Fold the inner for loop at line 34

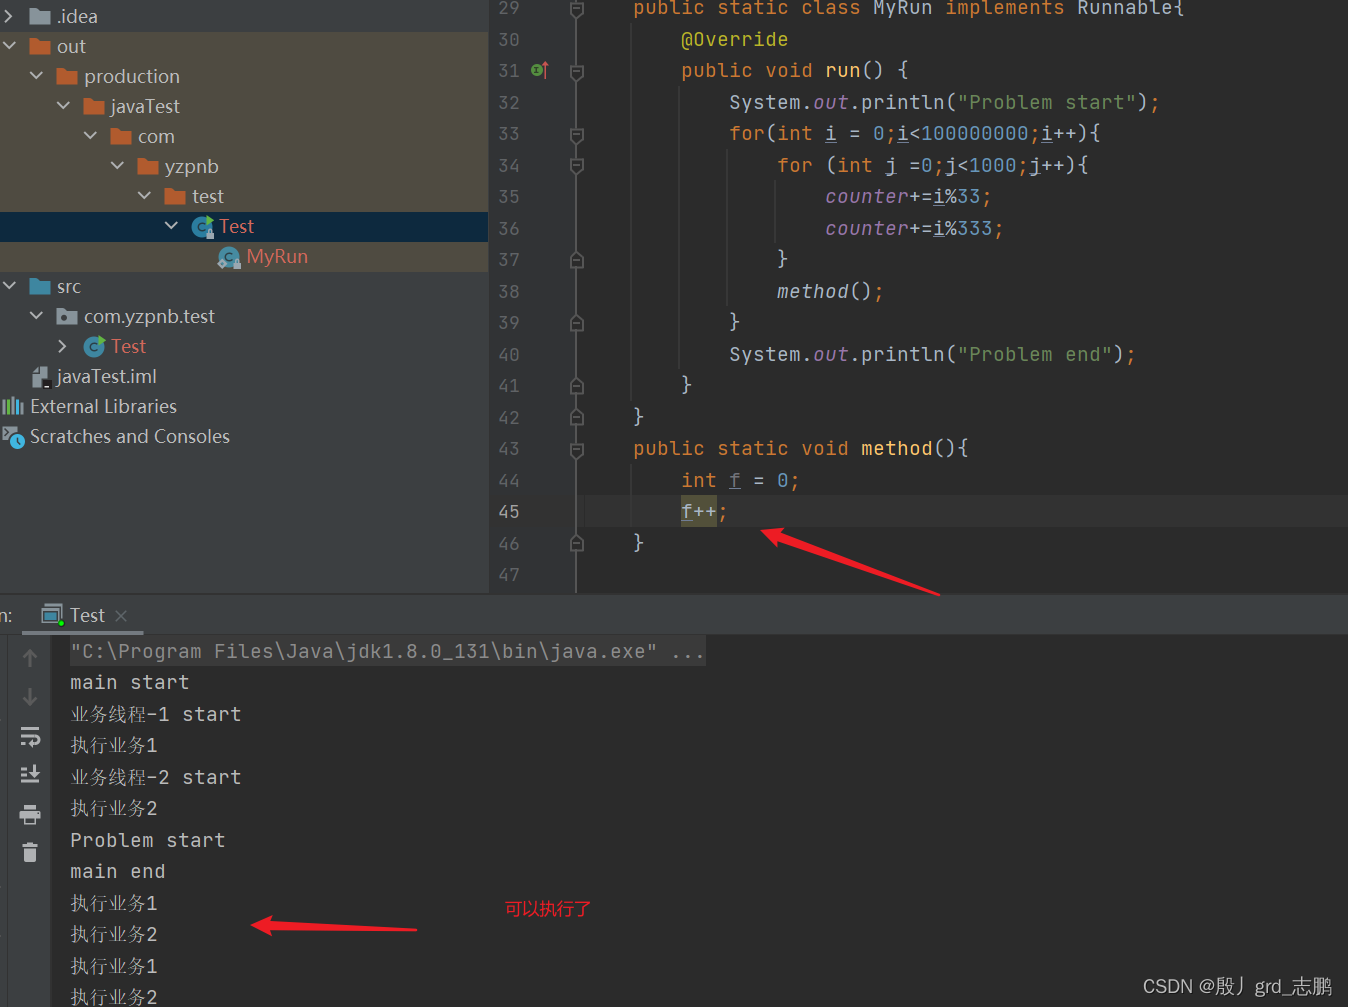(577, 166)
